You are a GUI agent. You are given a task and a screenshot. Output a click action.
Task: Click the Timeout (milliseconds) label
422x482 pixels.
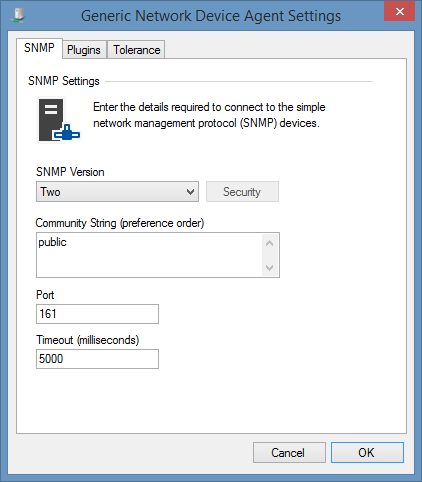(x=88, y=340)
